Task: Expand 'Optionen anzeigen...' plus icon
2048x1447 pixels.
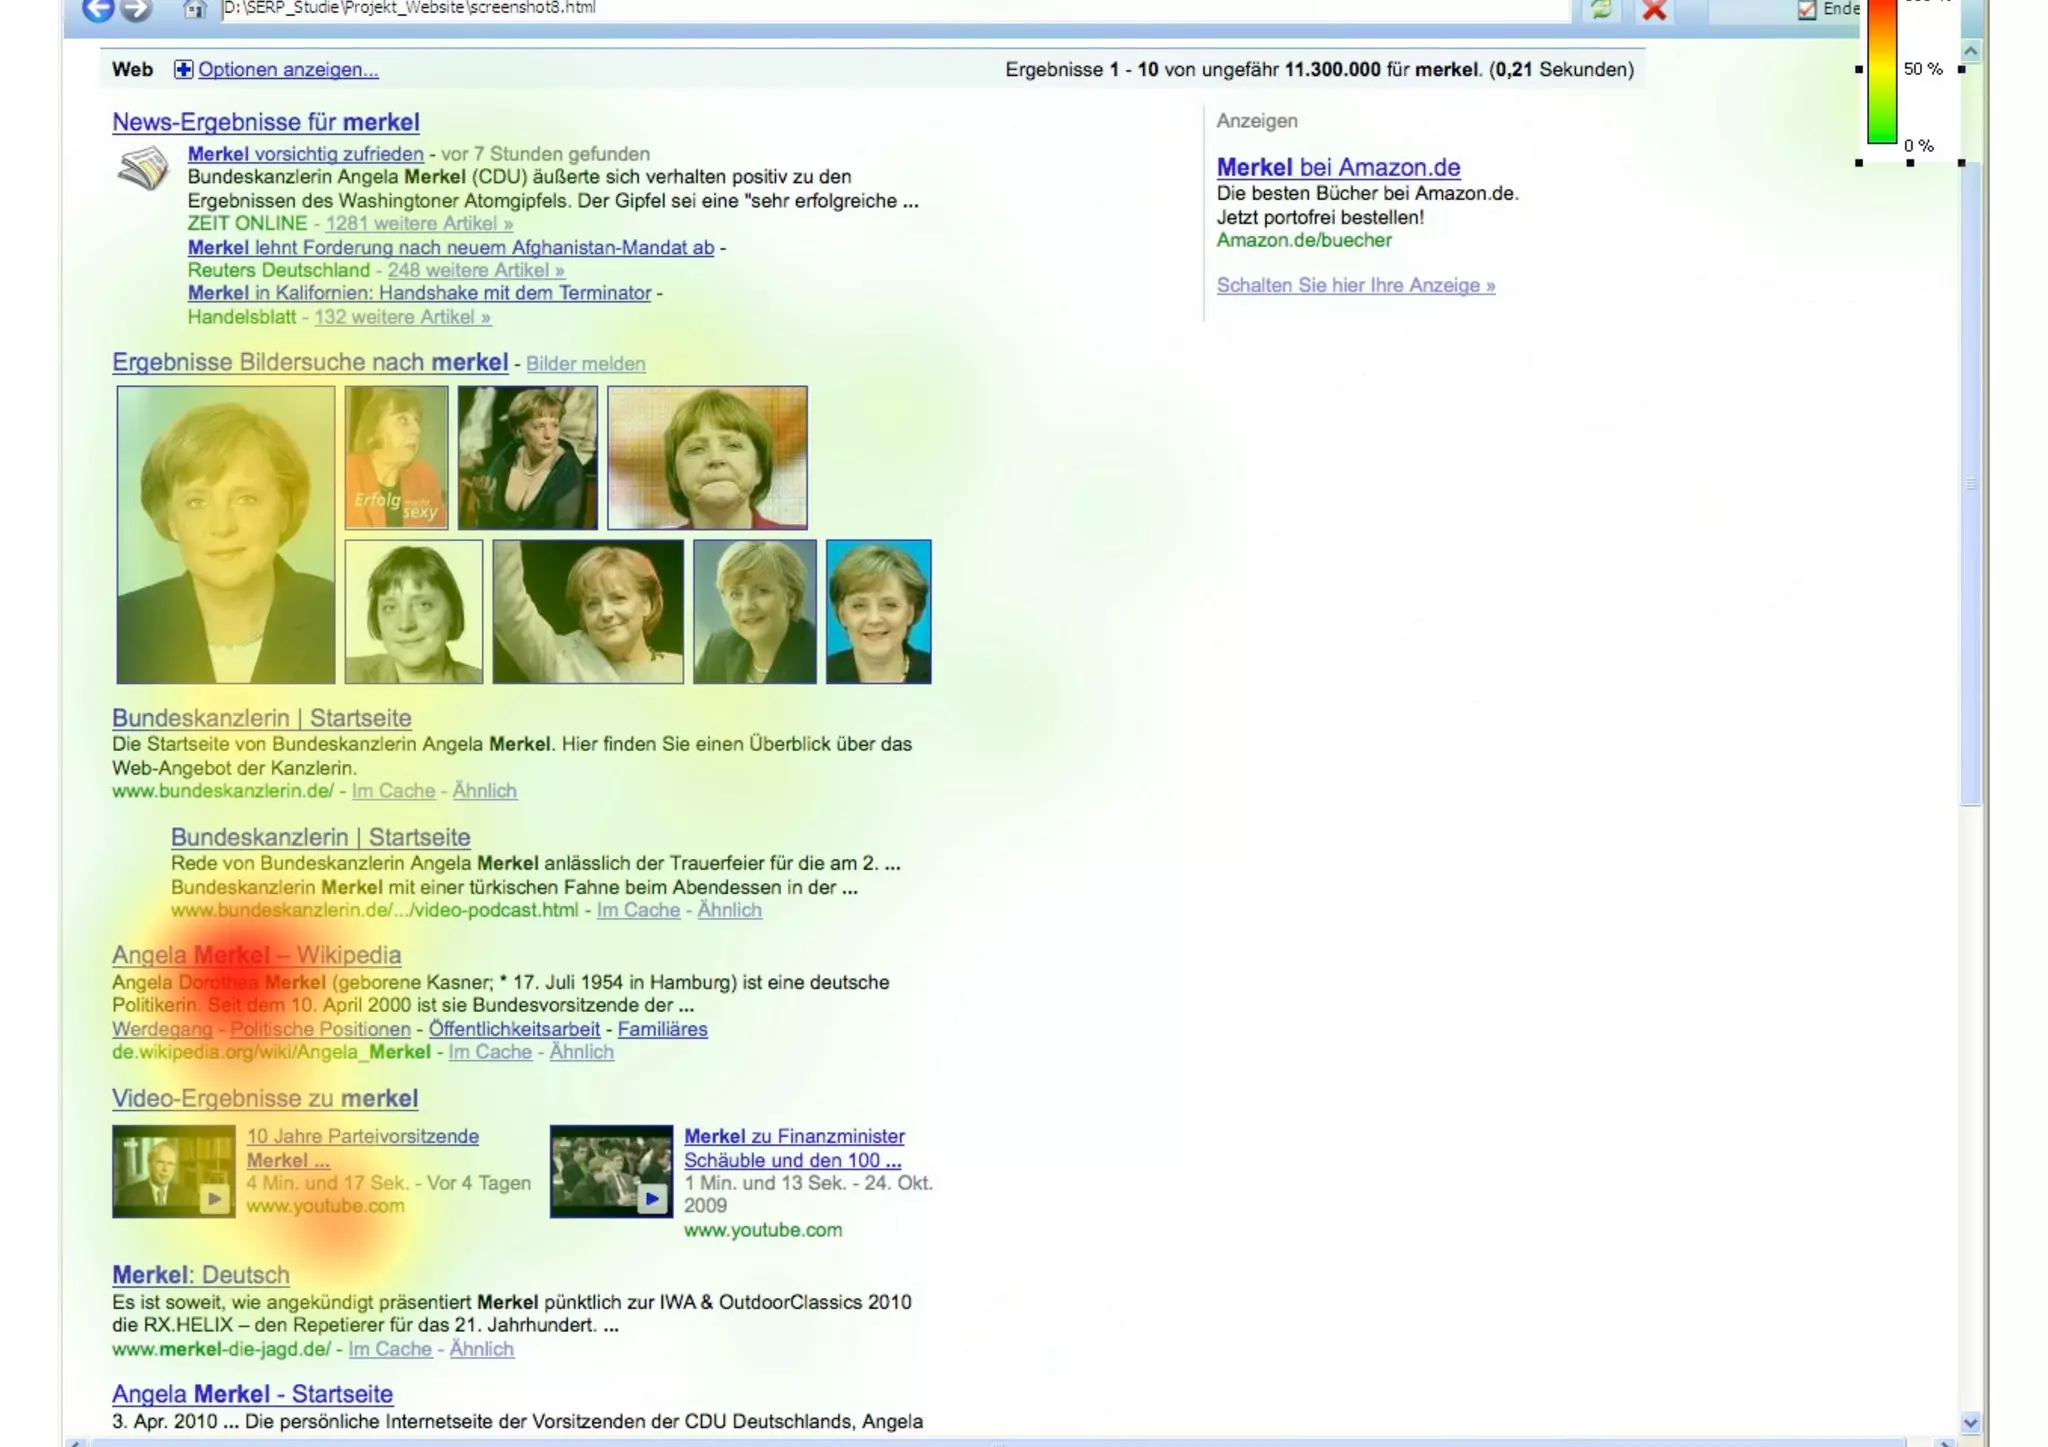Action: (x=183, y=69)
